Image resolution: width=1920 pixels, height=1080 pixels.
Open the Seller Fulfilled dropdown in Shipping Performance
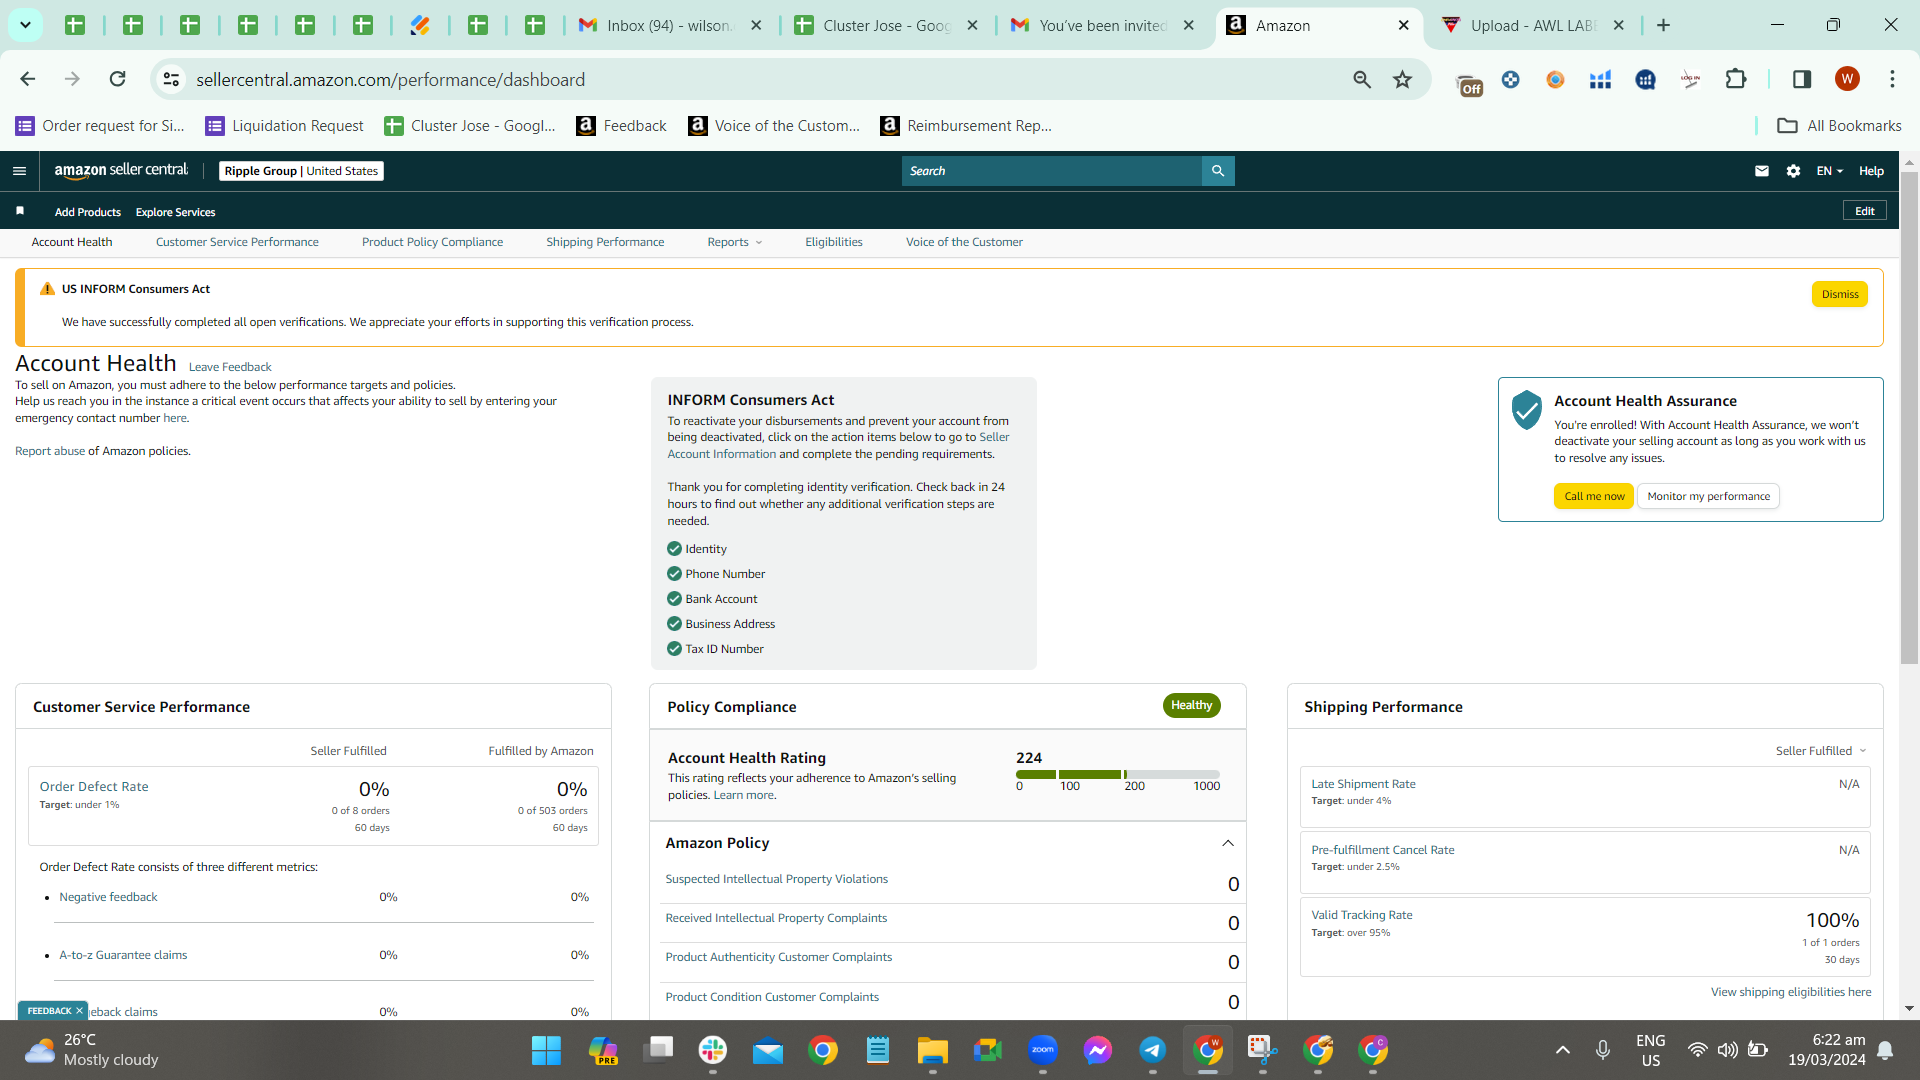(x=1820, y=751)
